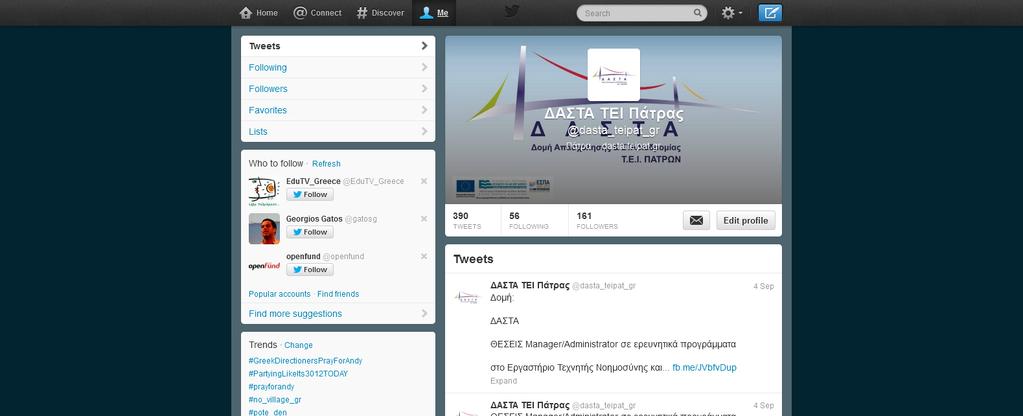1023x416 pixels.
Task: View the 161 followers count
Action: click(x=597, y=220)
